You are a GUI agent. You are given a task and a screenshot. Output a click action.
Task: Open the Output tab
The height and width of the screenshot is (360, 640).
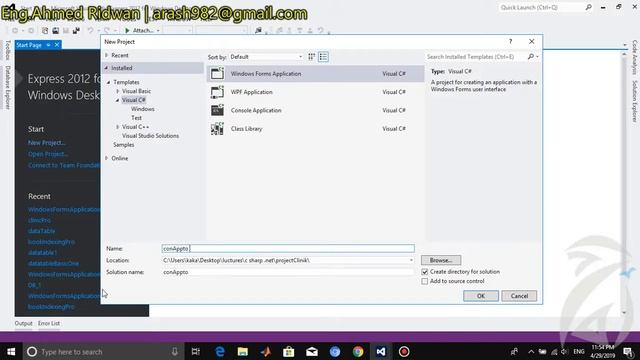click(23, 323)
